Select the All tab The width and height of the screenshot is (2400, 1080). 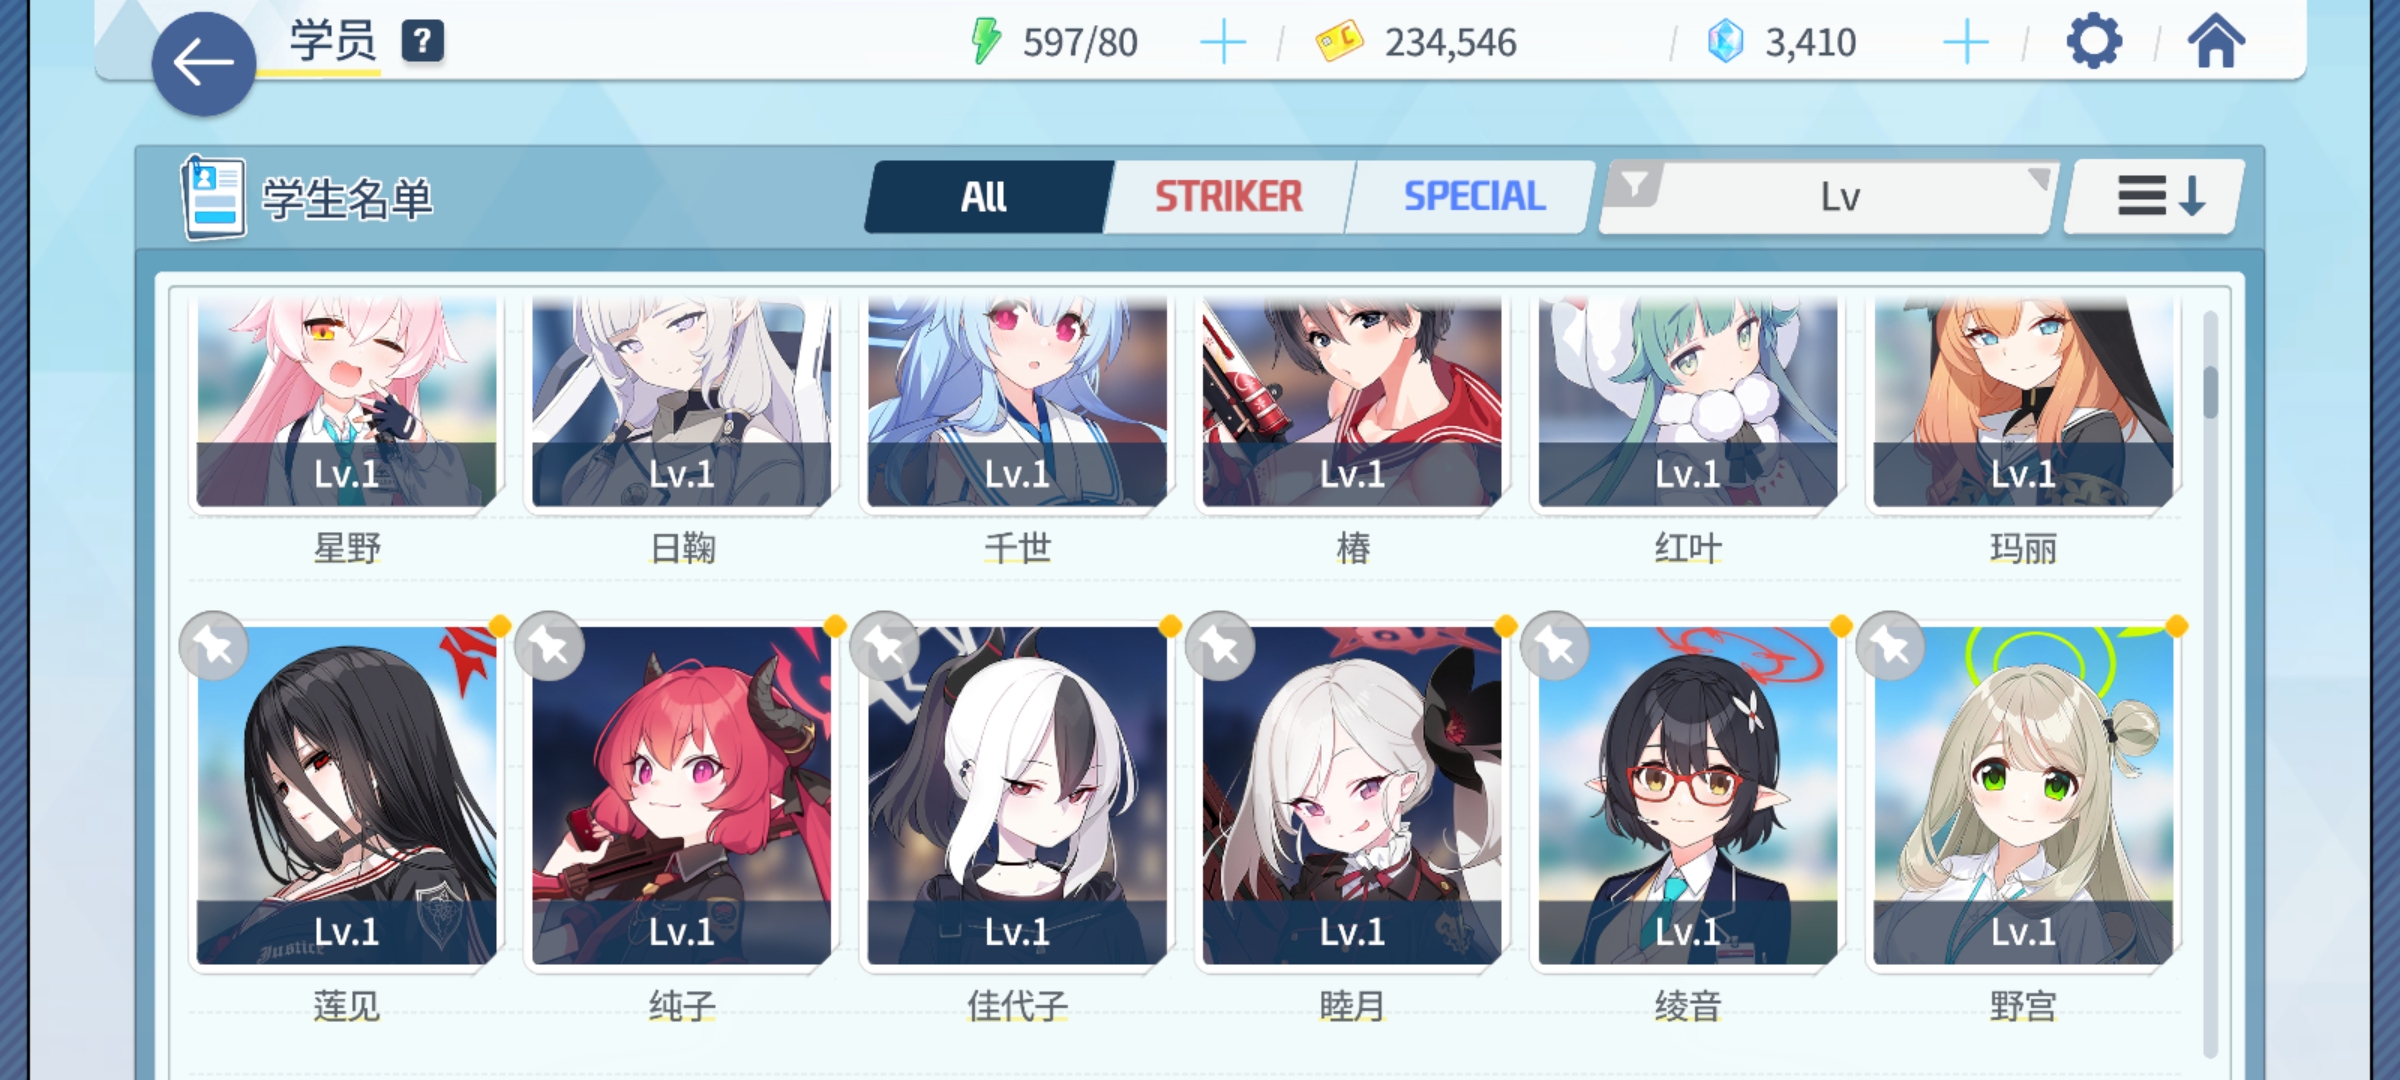(986, 197)
